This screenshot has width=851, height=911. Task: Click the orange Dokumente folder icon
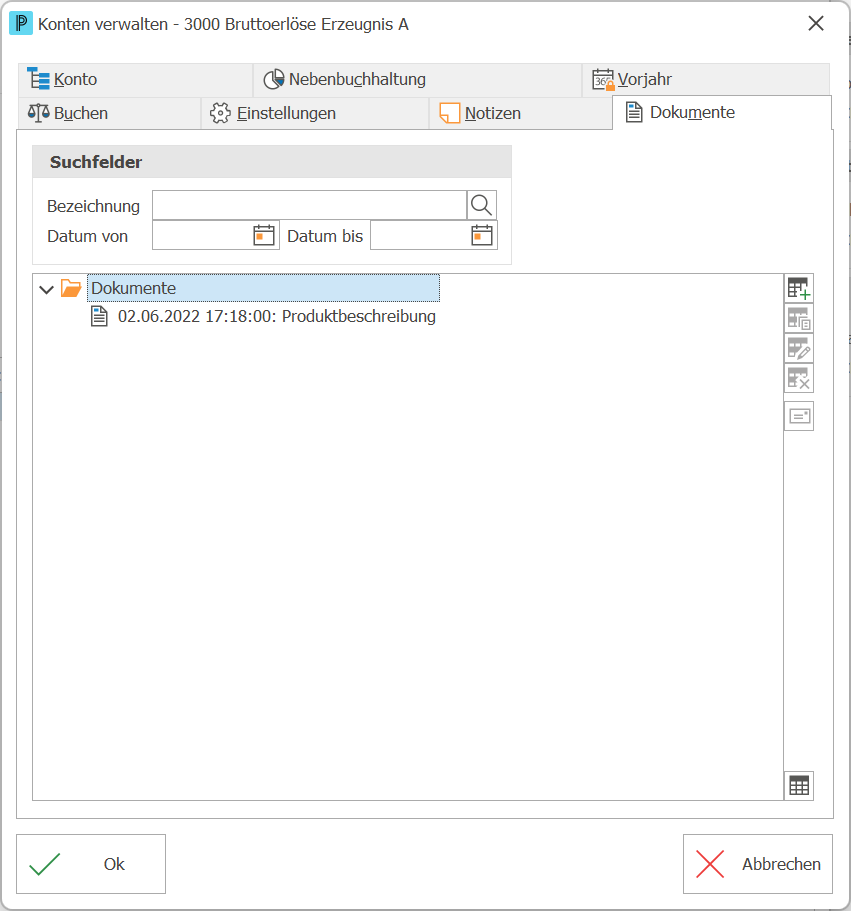[x=71, y=288]
